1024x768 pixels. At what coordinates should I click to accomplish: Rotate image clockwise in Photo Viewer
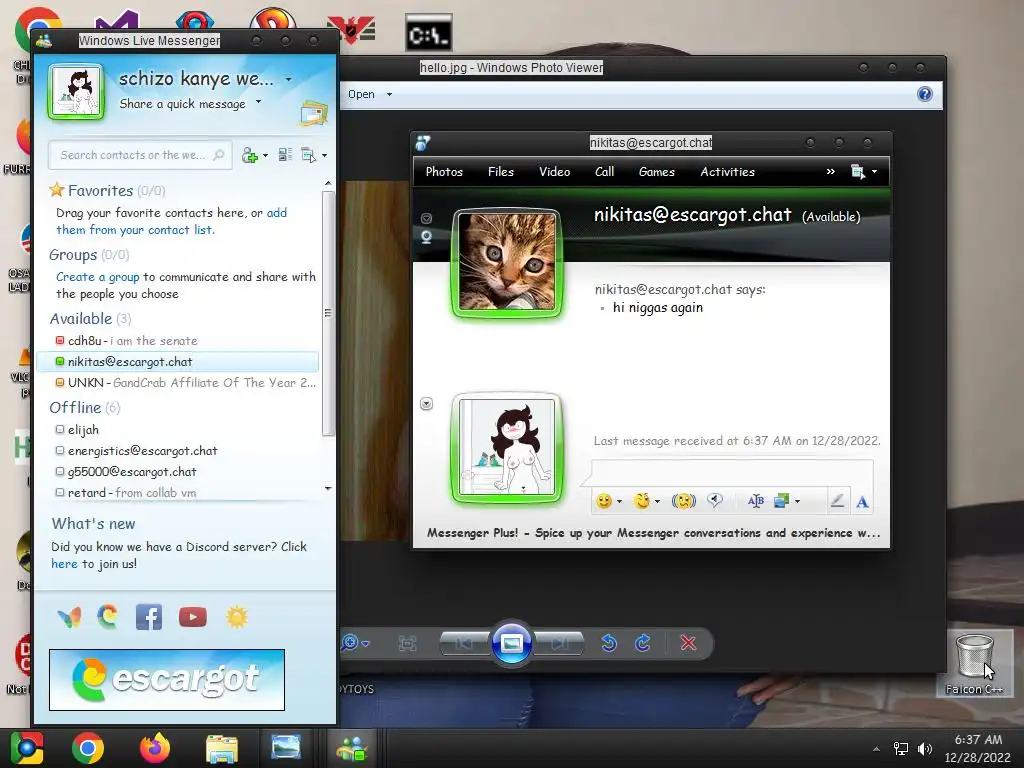click(643, 643)
